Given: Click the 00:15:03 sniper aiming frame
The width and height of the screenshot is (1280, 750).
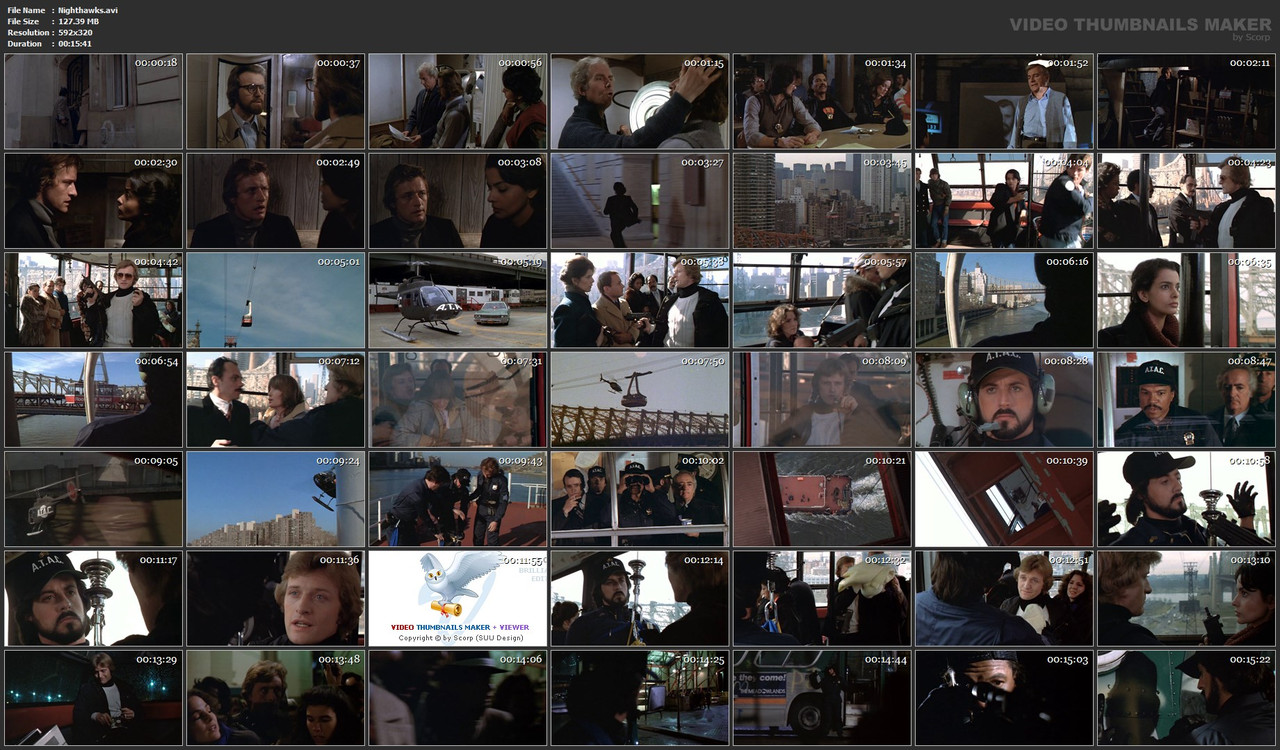Looking at the screenshot, I should [1004, 698].
